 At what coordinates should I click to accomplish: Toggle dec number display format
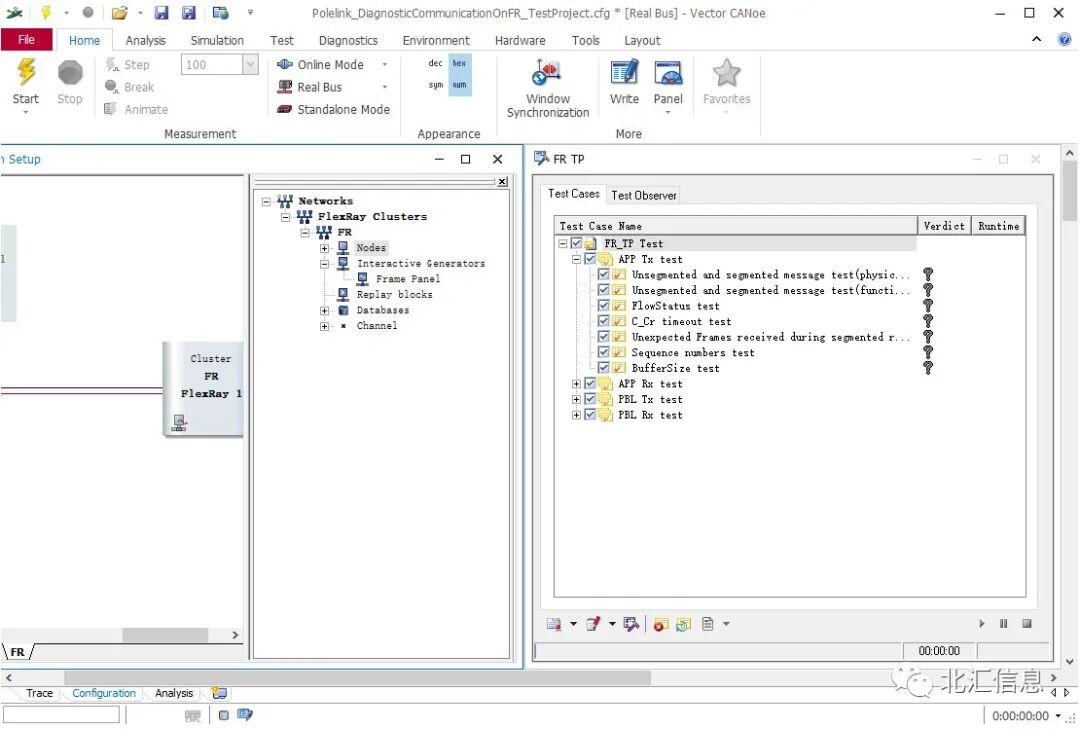(x=435, y=63)
